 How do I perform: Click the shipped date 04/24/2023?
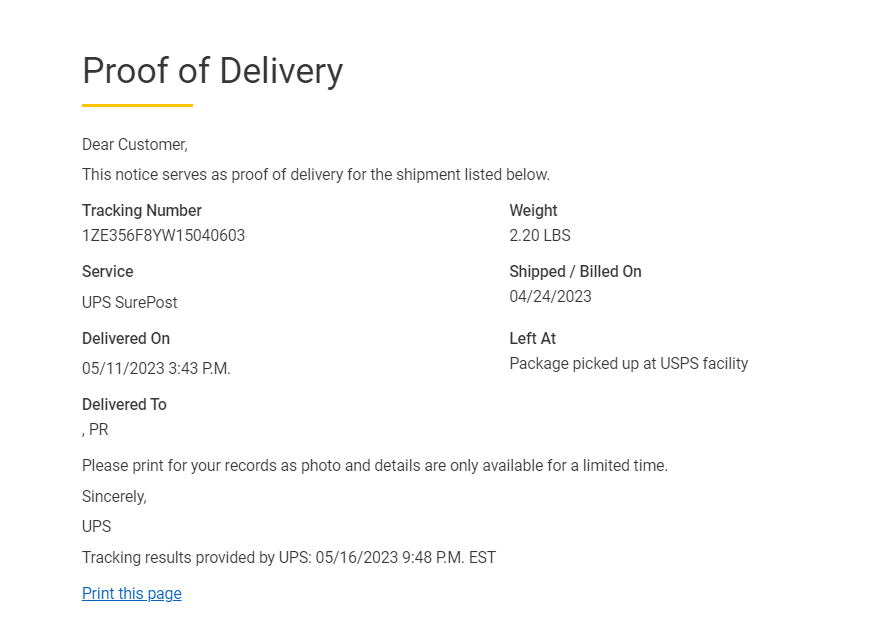[550, 297]
